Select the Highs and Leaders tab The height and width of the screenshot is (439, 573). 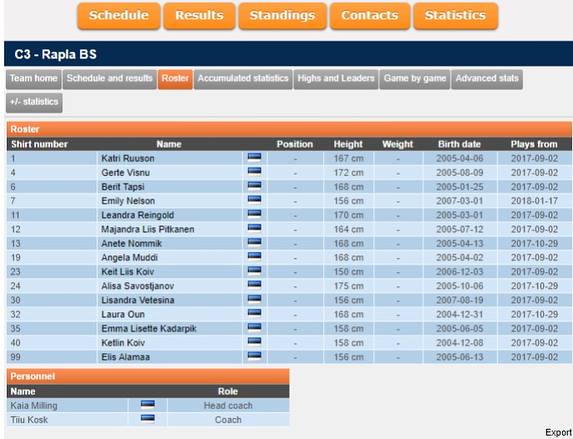click(x=336, y=79)
